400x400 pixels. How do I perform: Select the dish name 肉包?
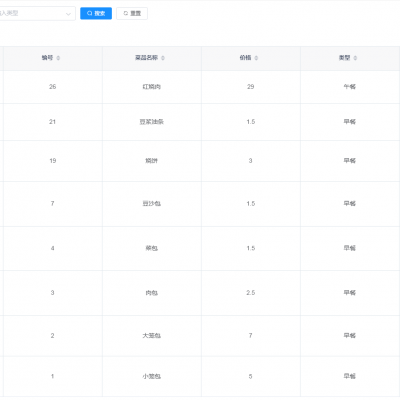point(152,293)
